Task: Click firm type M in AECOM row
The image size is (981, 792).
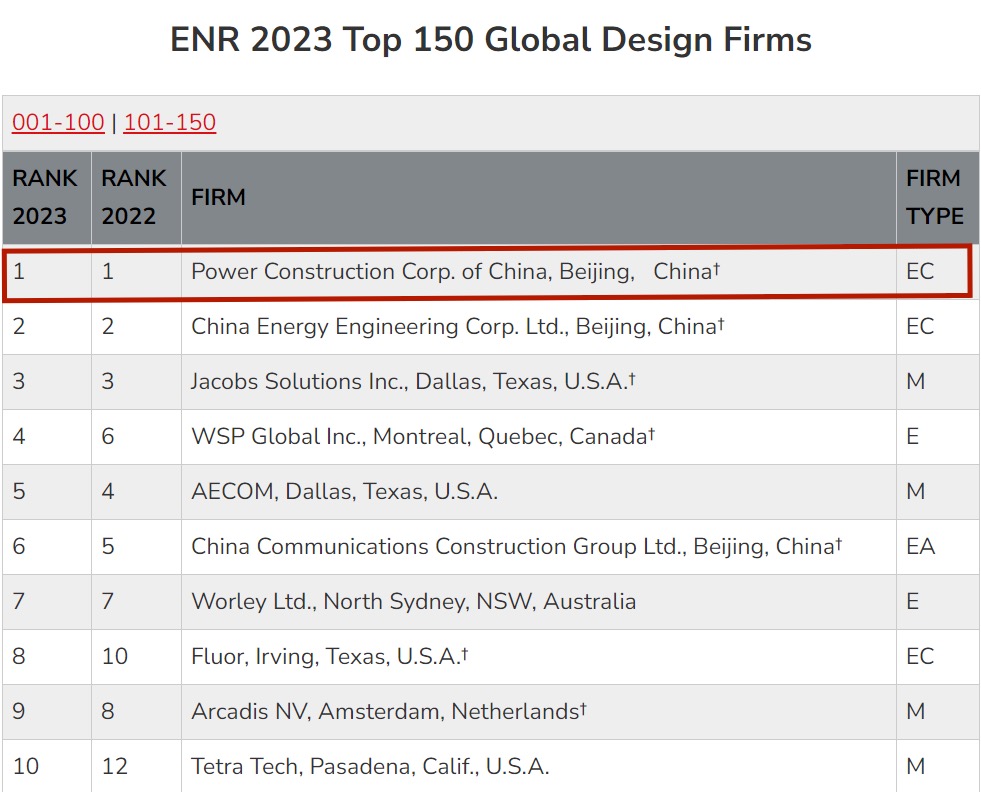Action: (916, 491)
